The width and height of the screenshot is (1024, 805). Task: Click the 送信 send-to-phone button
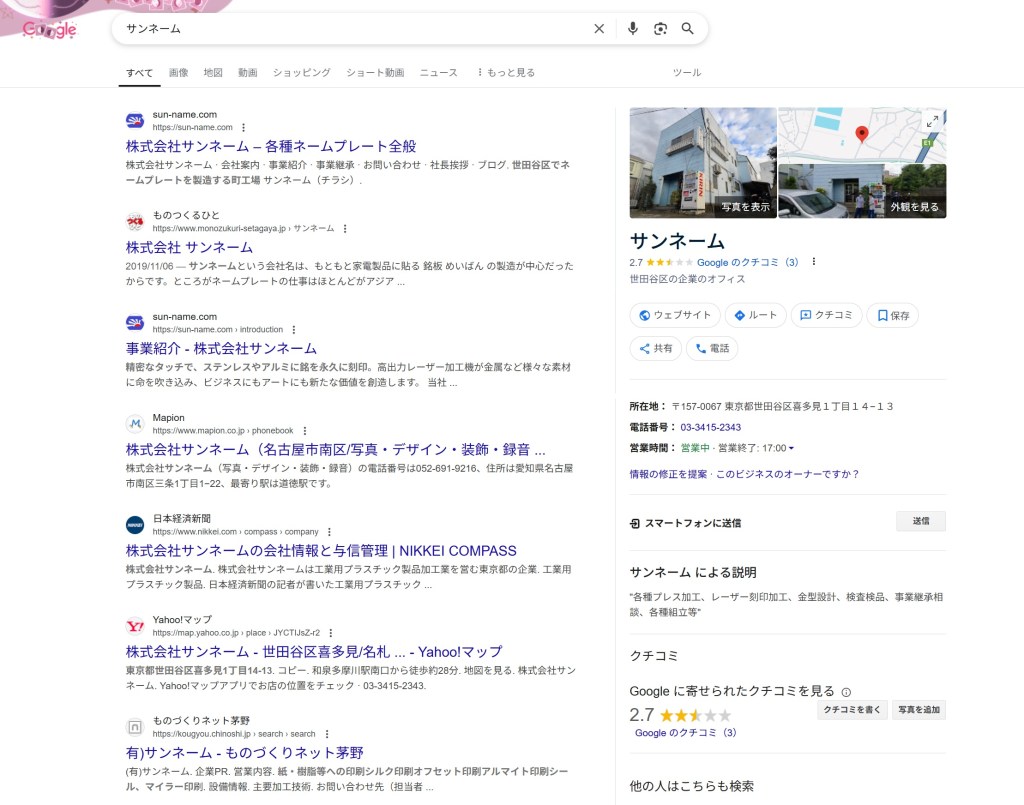[x=920, y=521]
